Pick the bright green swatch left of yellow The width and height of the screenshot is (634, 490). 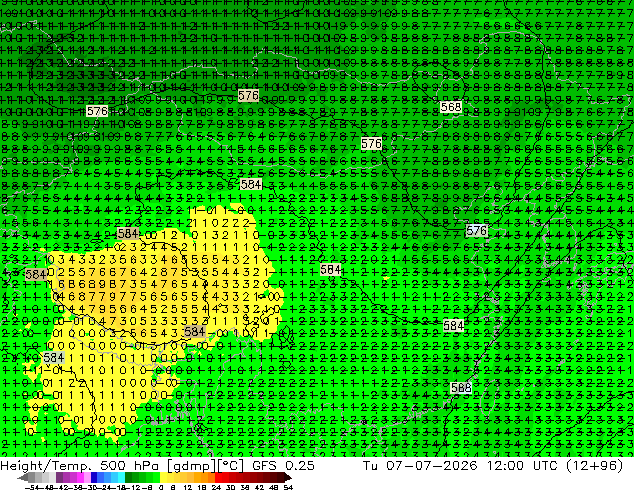[x=156, y=477]
